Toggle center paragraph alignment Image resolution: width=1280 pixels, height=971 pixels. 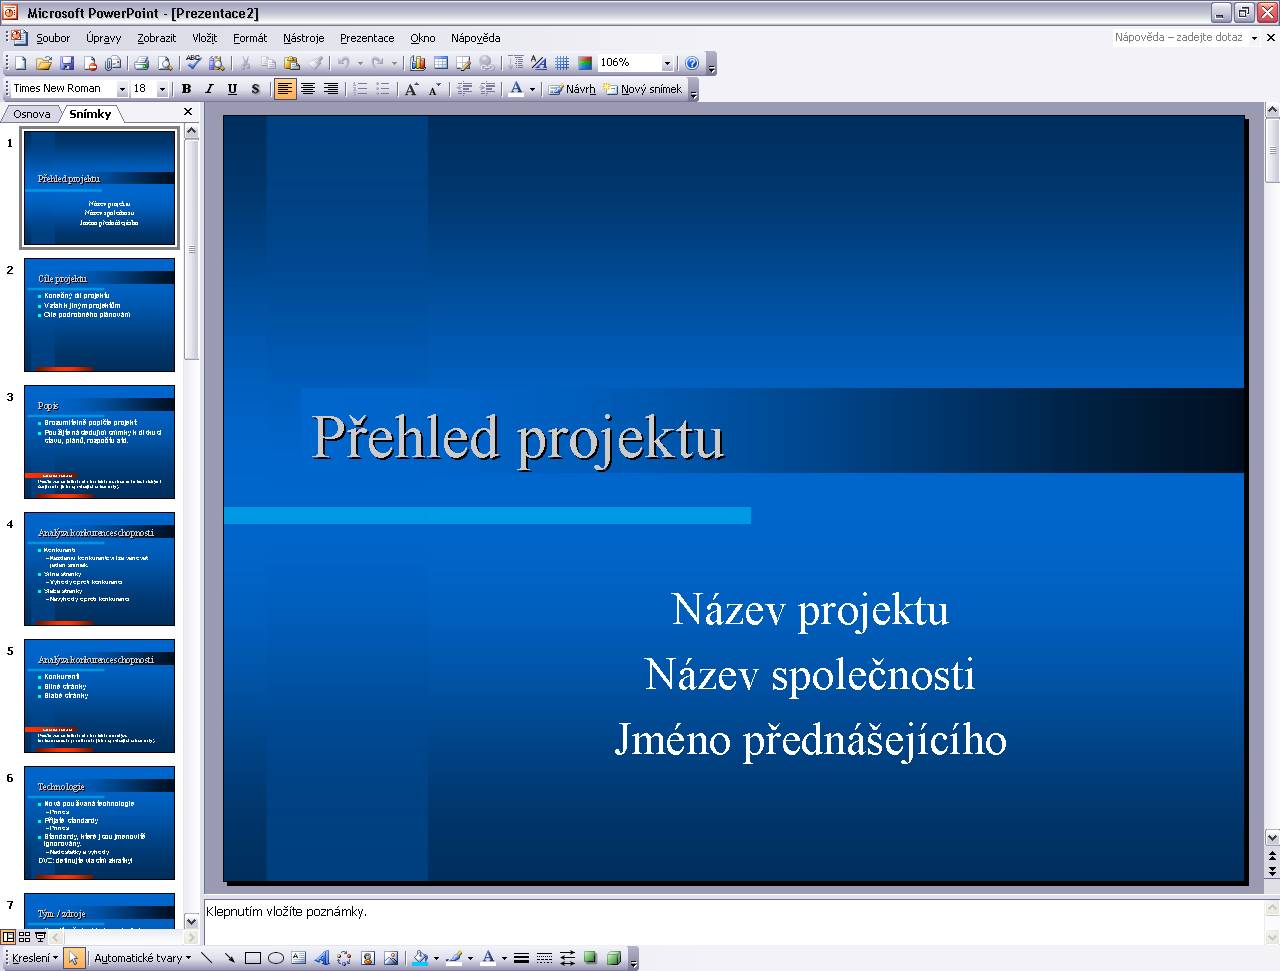tap(307, 89)
